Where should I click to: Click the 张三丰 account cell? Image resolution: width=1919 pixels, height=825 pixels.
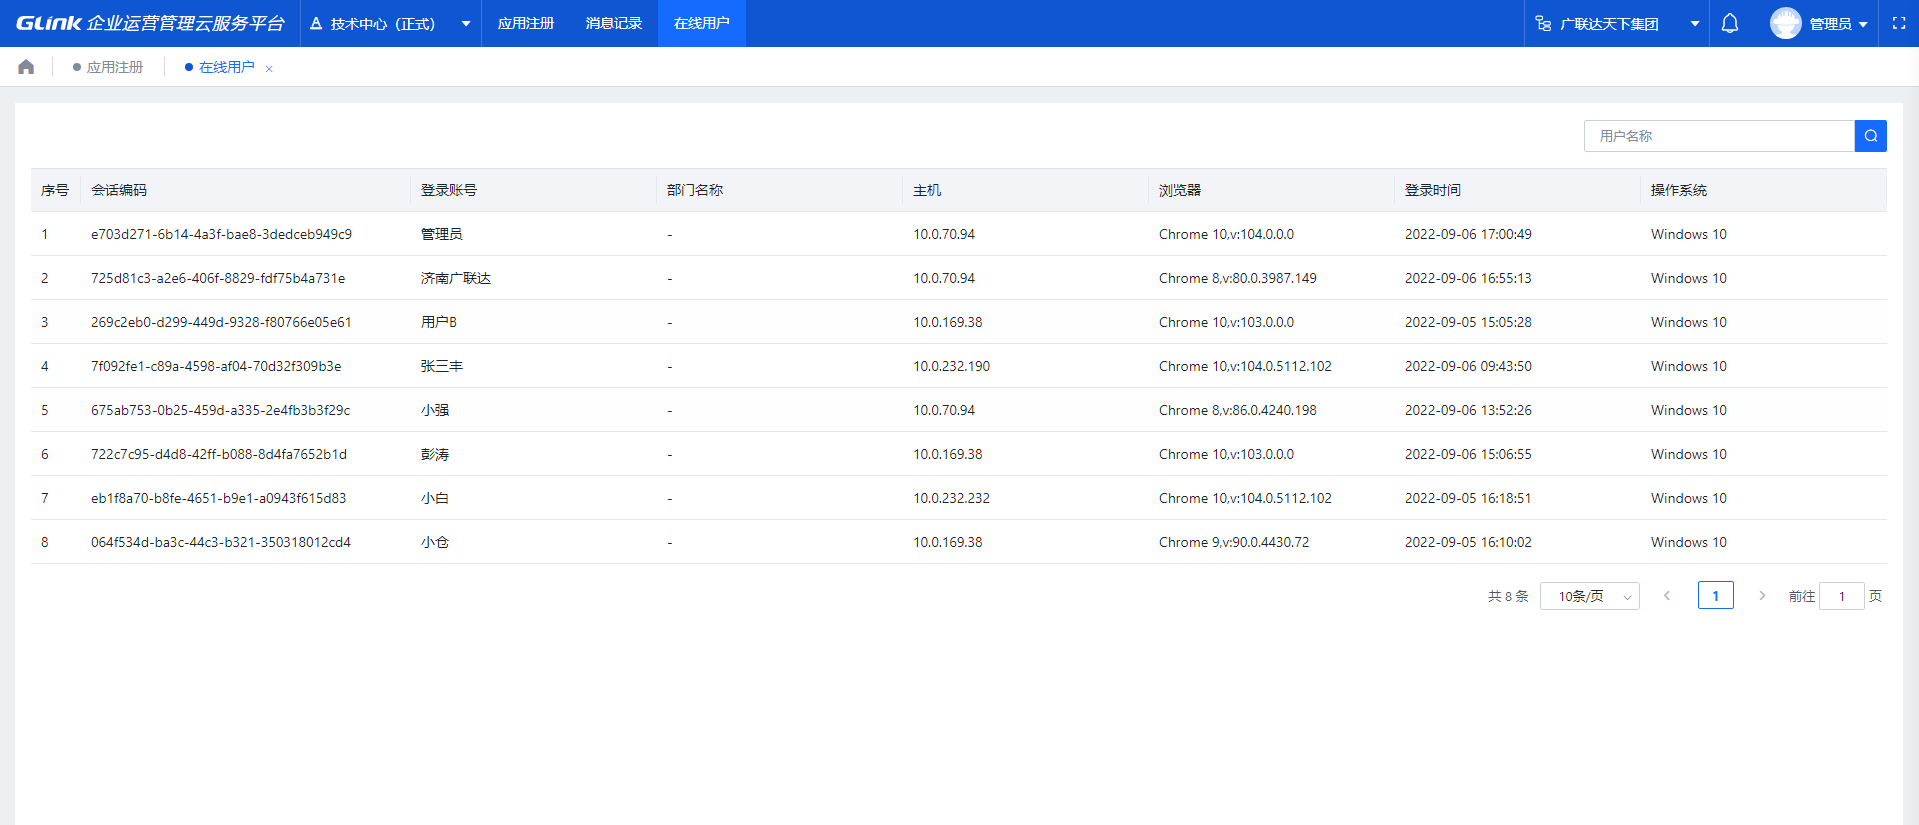(x=442, y=366)
